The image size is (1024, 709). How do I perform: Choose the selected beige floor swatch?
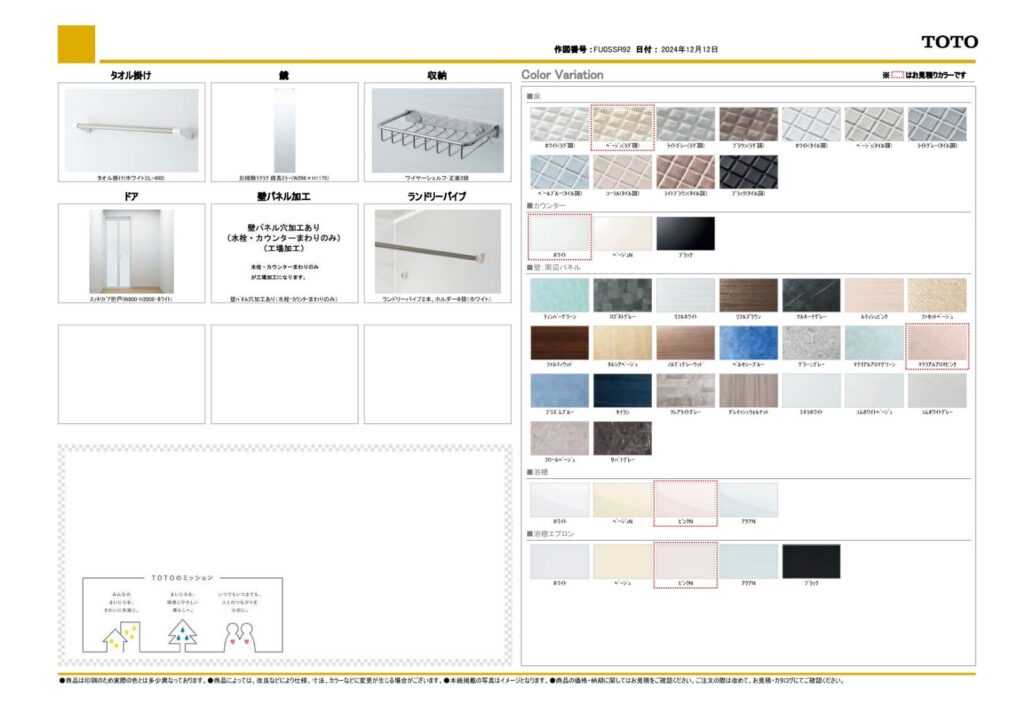point(622,125)
